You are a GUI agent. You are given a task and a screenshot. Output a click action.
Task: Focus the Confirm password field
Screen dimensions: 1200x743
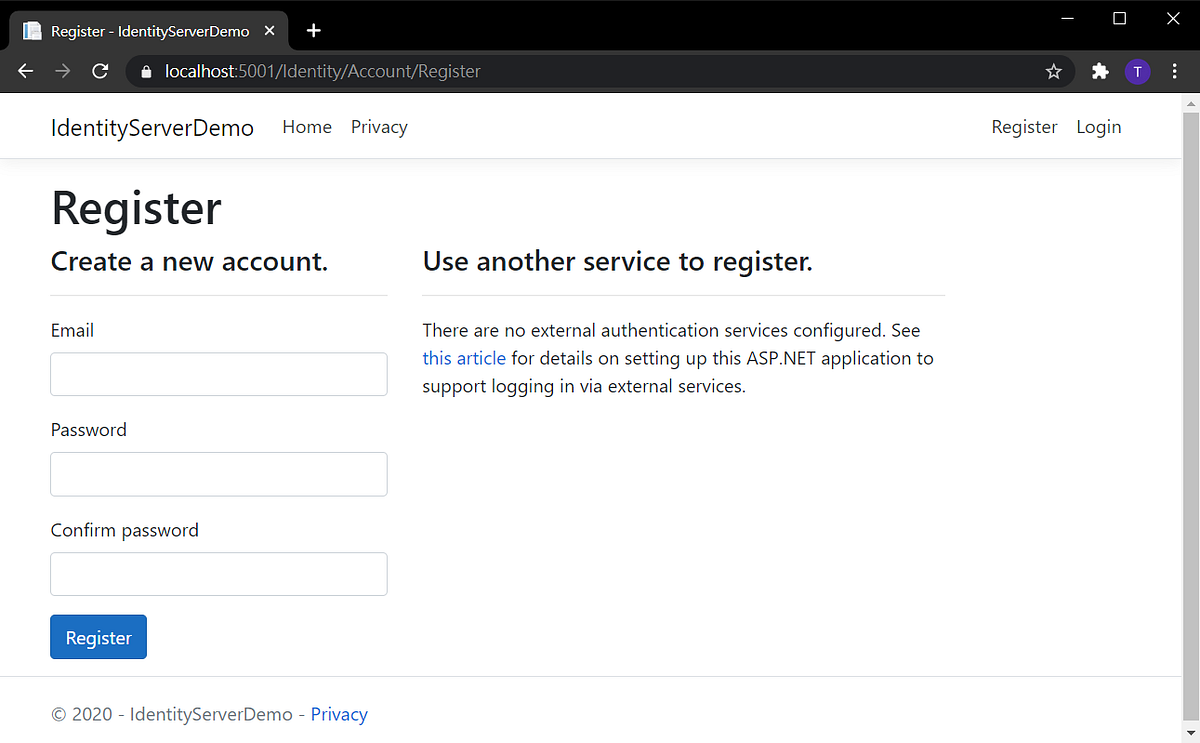point(218,573)
